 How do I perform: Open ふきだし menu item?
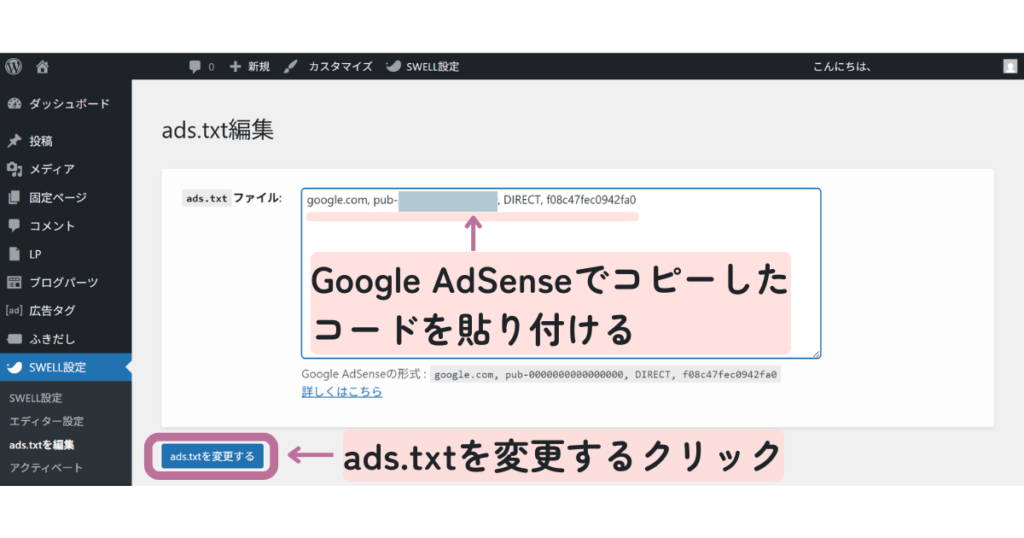click(51, 339)
